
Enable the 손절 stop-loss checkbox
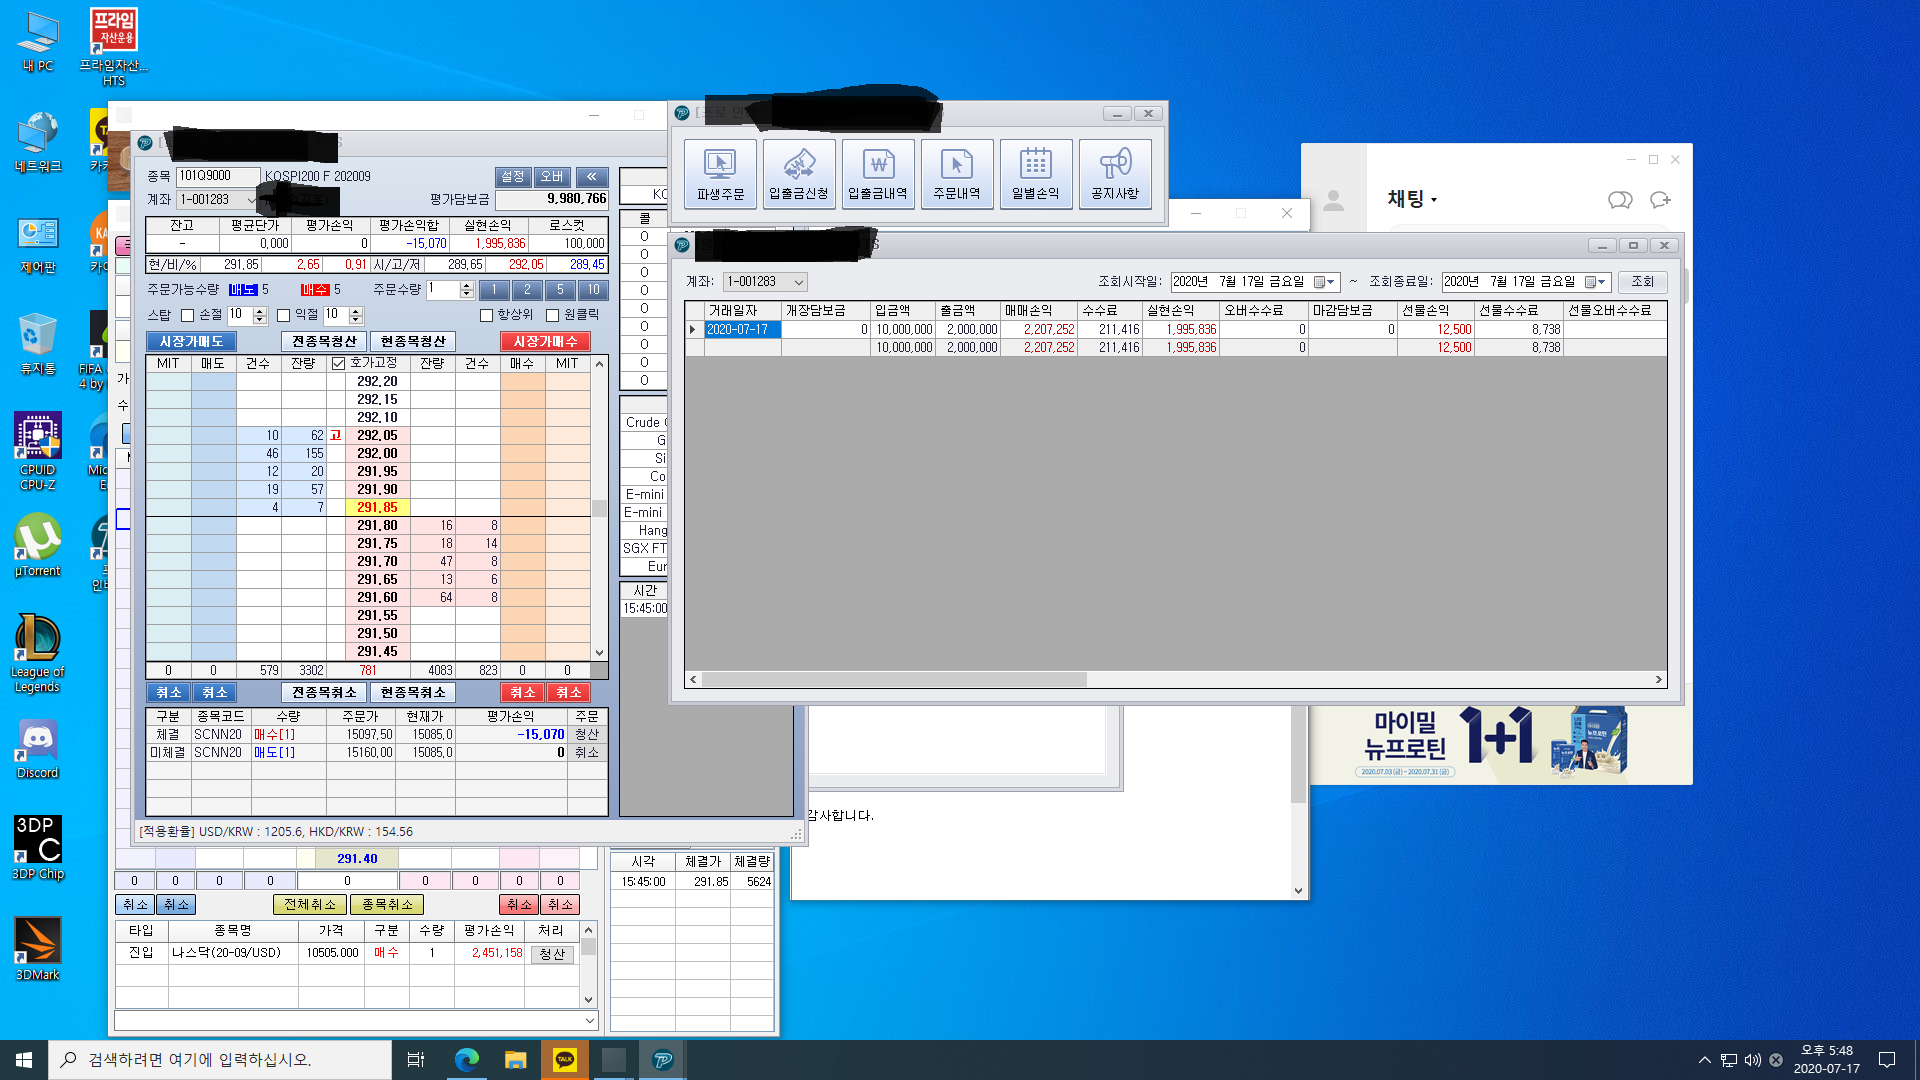pos(187,315)
